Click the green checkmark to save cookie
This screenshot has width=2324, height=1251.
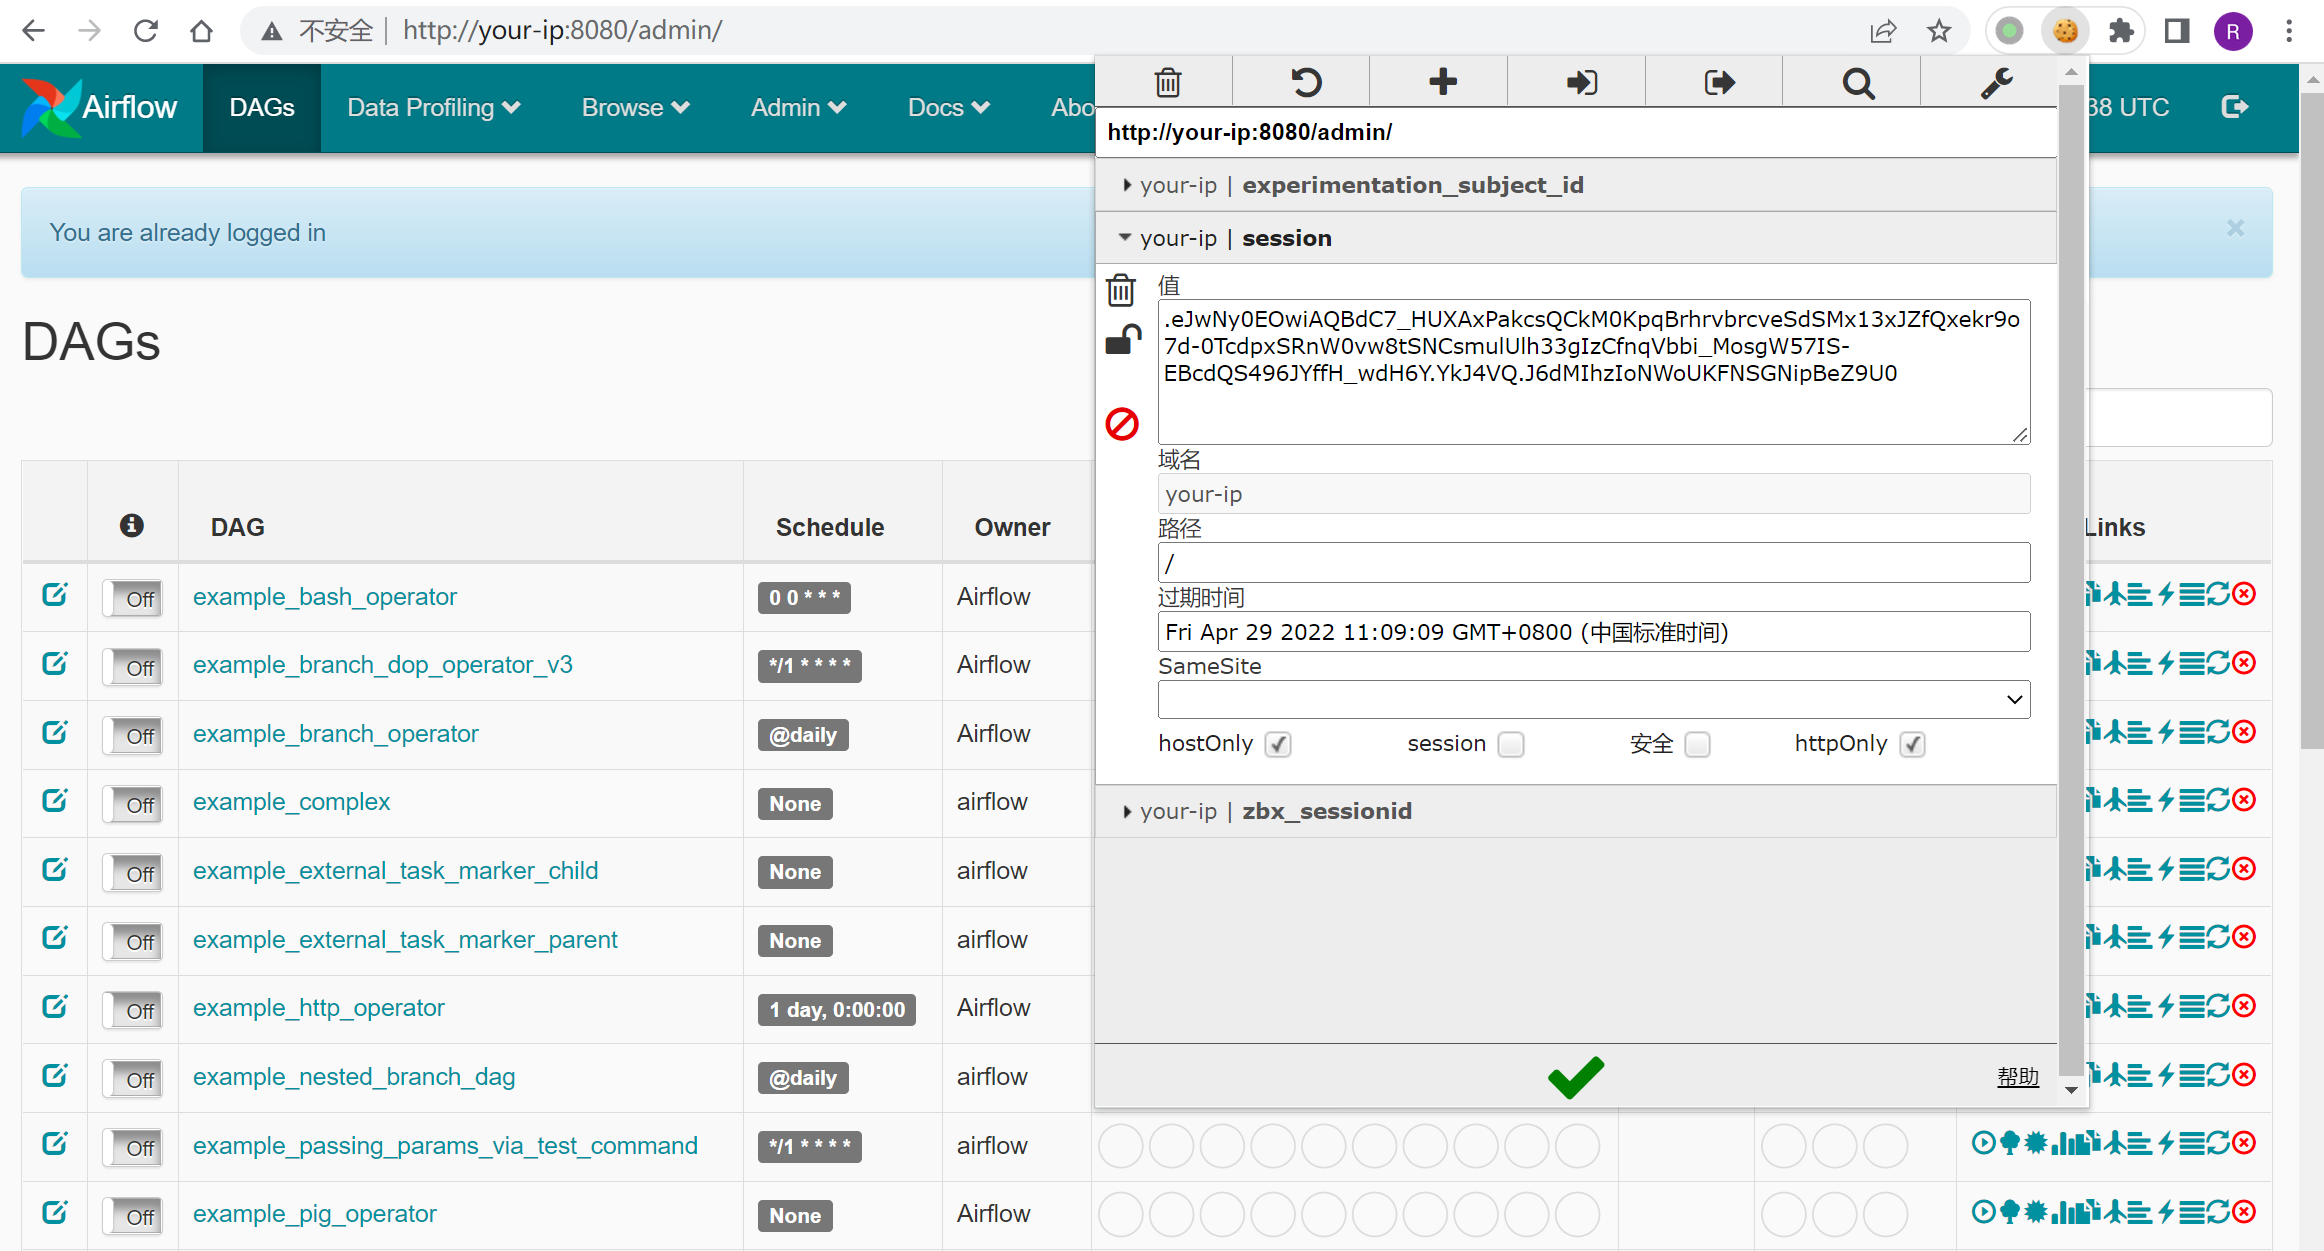(1575, 1077)
